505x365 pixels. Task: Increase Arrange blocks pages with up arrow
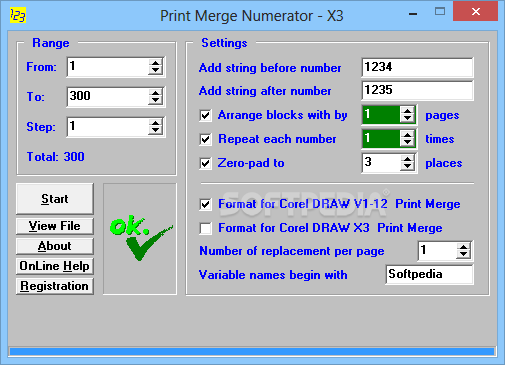(407, 111)
